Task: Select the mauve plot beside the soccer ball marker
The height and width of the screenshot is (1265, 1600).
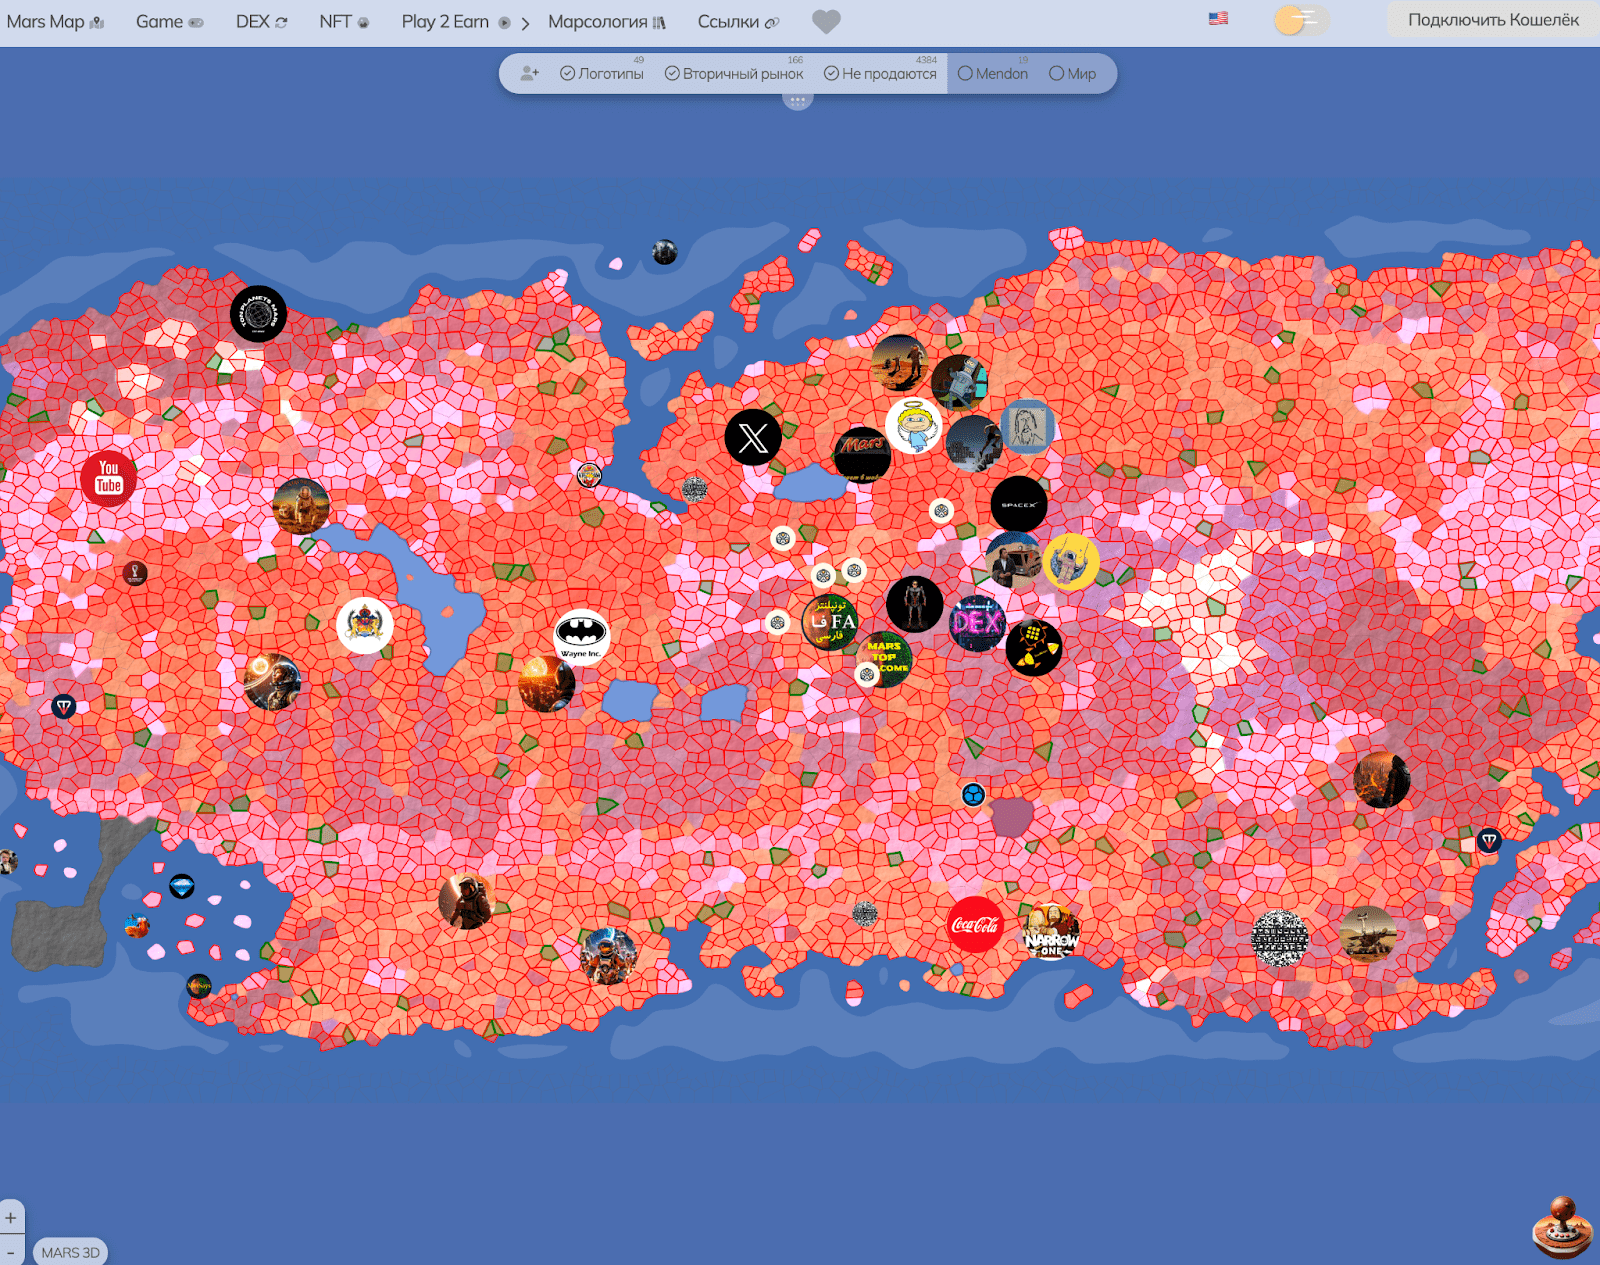Action: tap(1011, 816)
